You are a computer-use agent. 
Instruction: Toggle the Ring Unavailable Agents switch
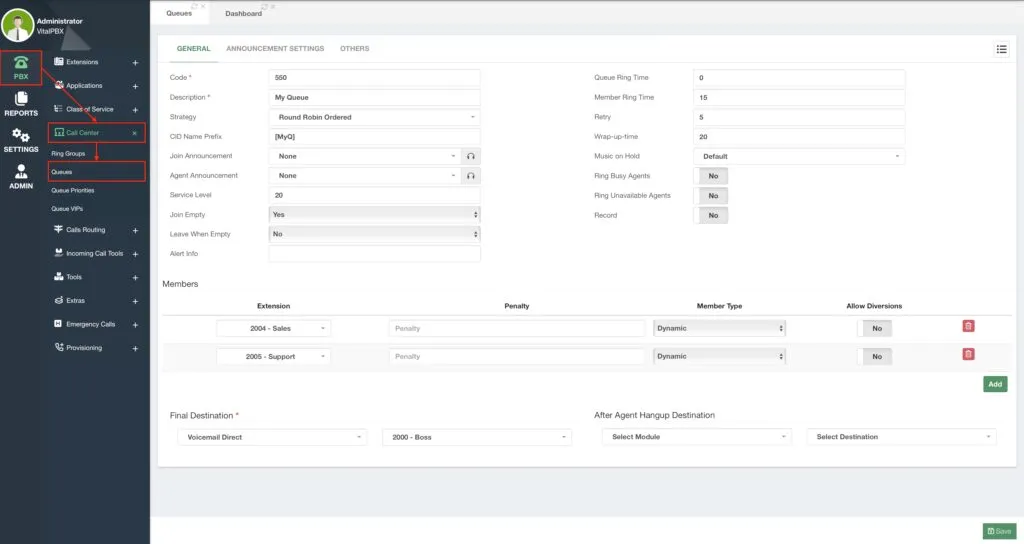[x=711, y=195]
